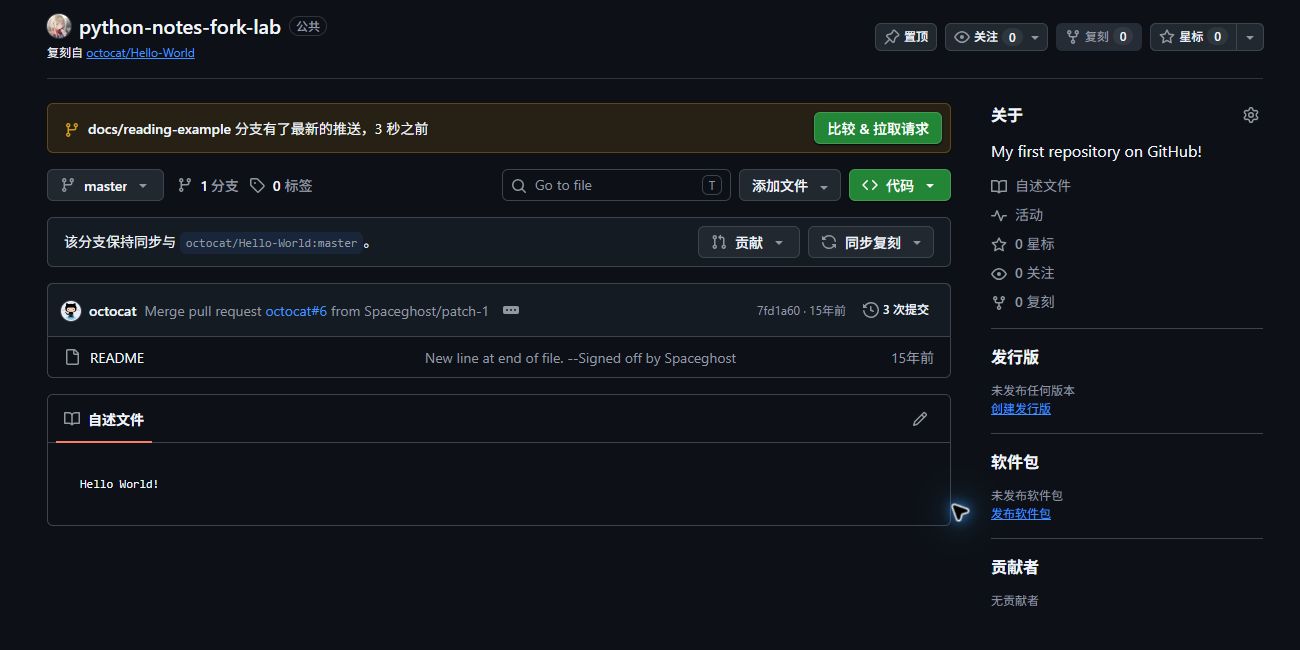1300x650 pixels.
Task: Click the star icon beside 0 星标
Action: pyautogui.click(x=998, y=244)
